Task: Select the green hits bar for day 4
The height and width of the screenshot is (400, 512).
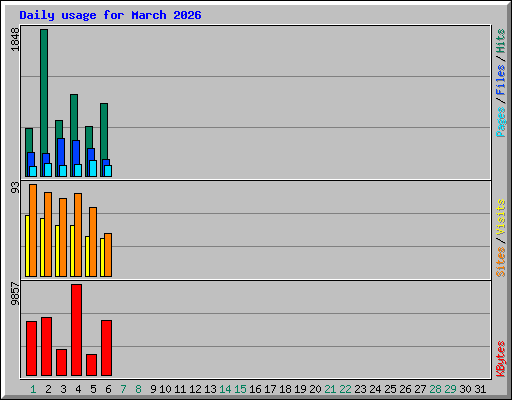Action: click(x=74, y=117)
